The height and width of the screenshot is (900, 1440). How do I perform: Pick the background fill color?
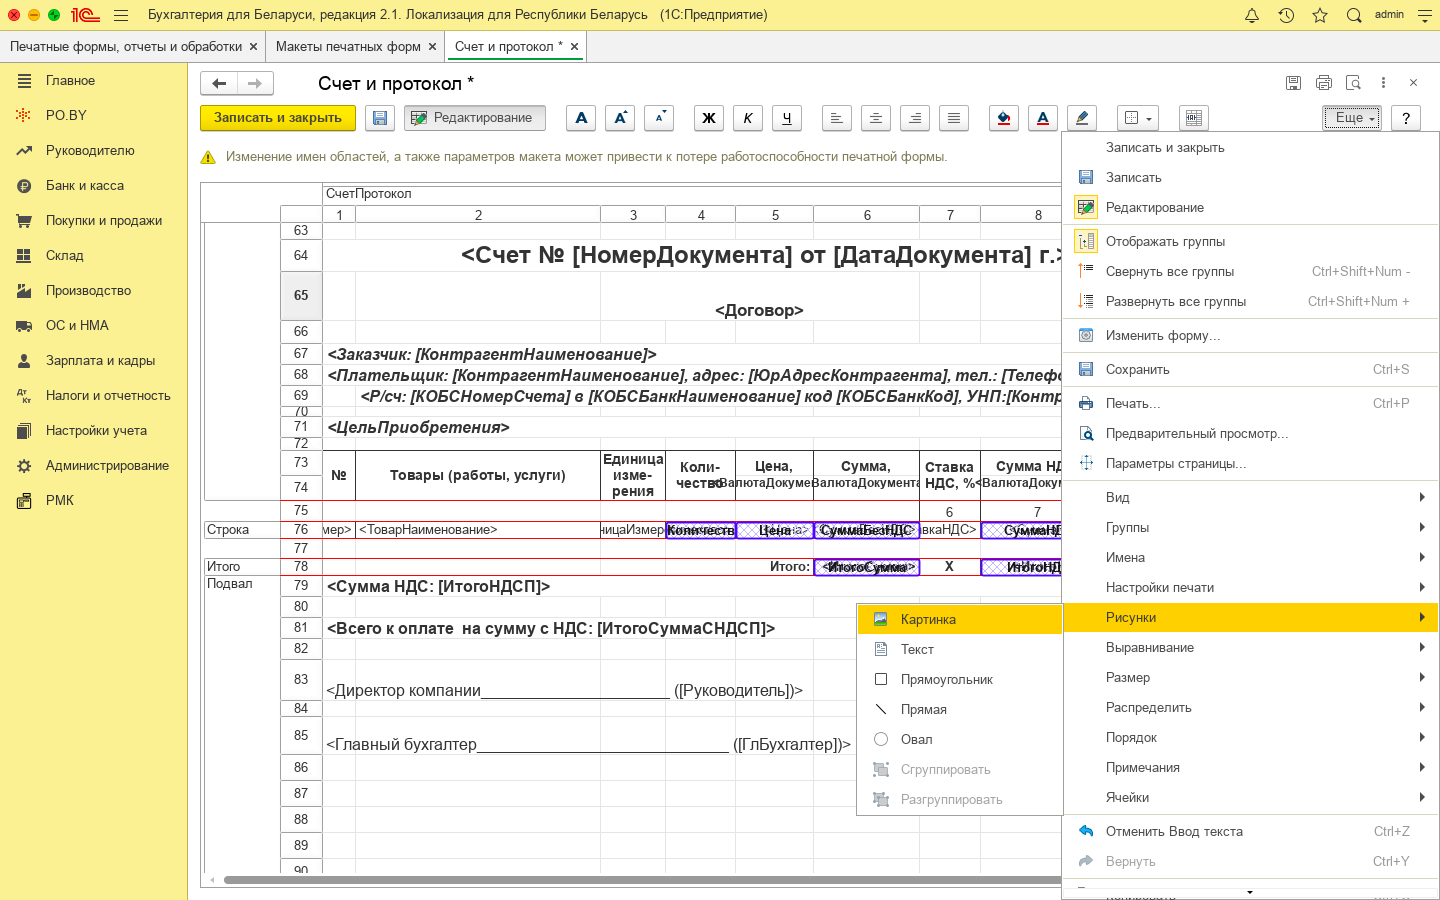(1004, 118)
